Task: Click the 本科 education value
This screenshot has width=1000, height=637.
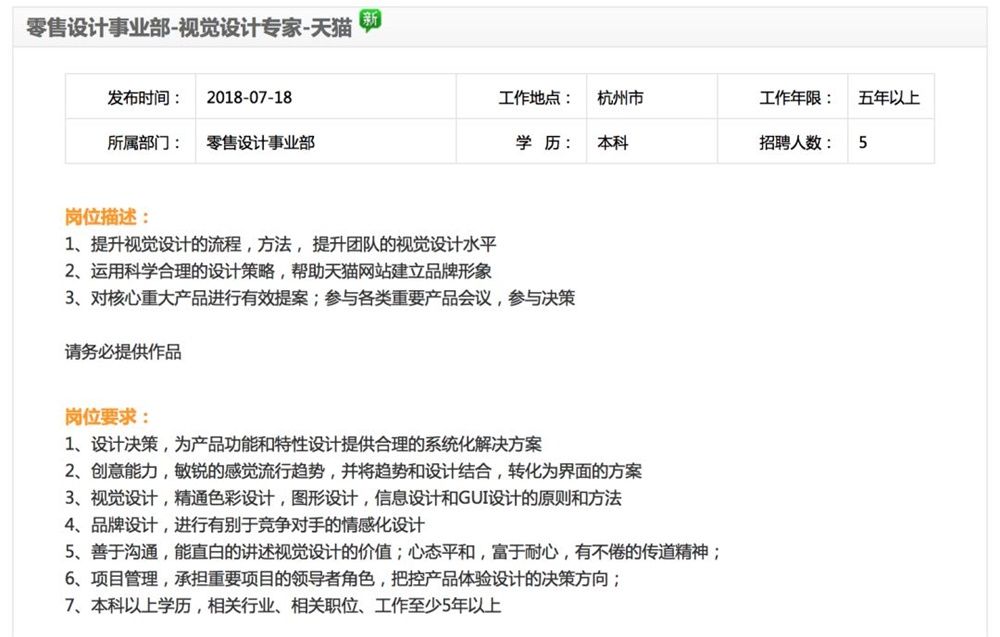Action: tap(613, 142)
